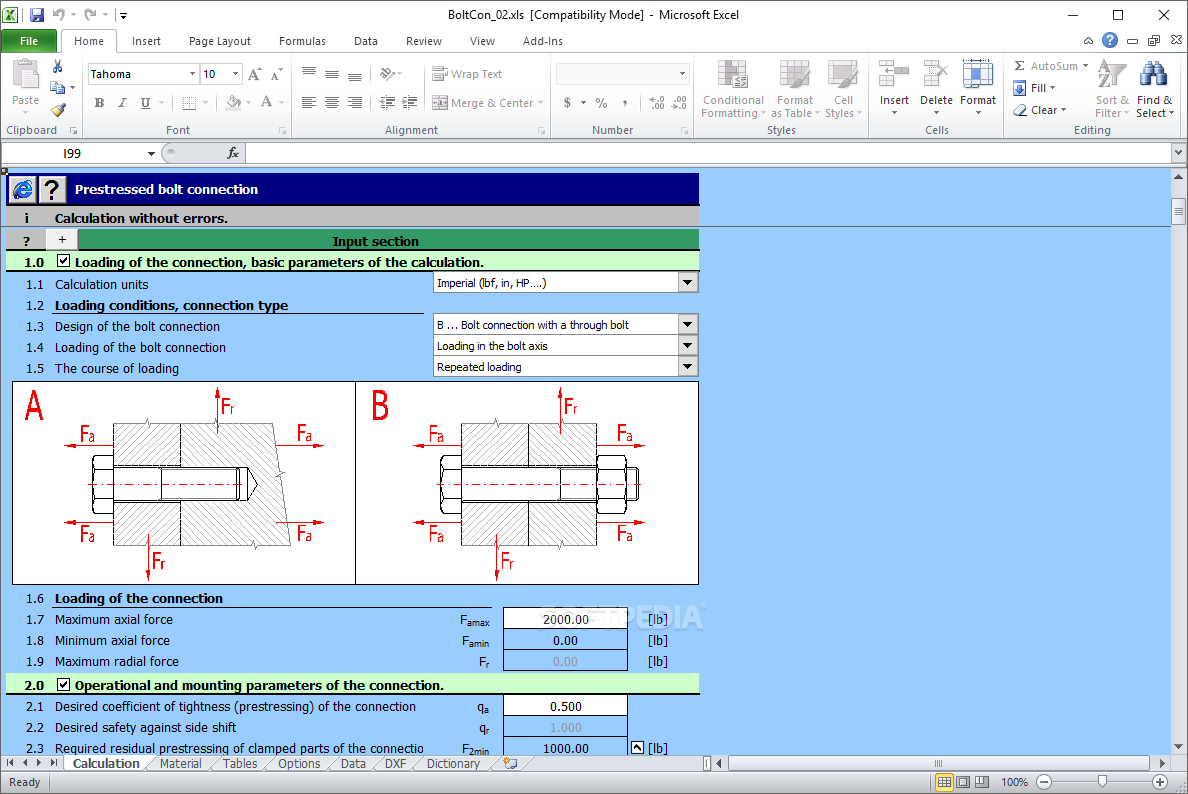This screenshot has height=794, width=1188.
Task: Click the zoom out minus button
Action: 1044,782
